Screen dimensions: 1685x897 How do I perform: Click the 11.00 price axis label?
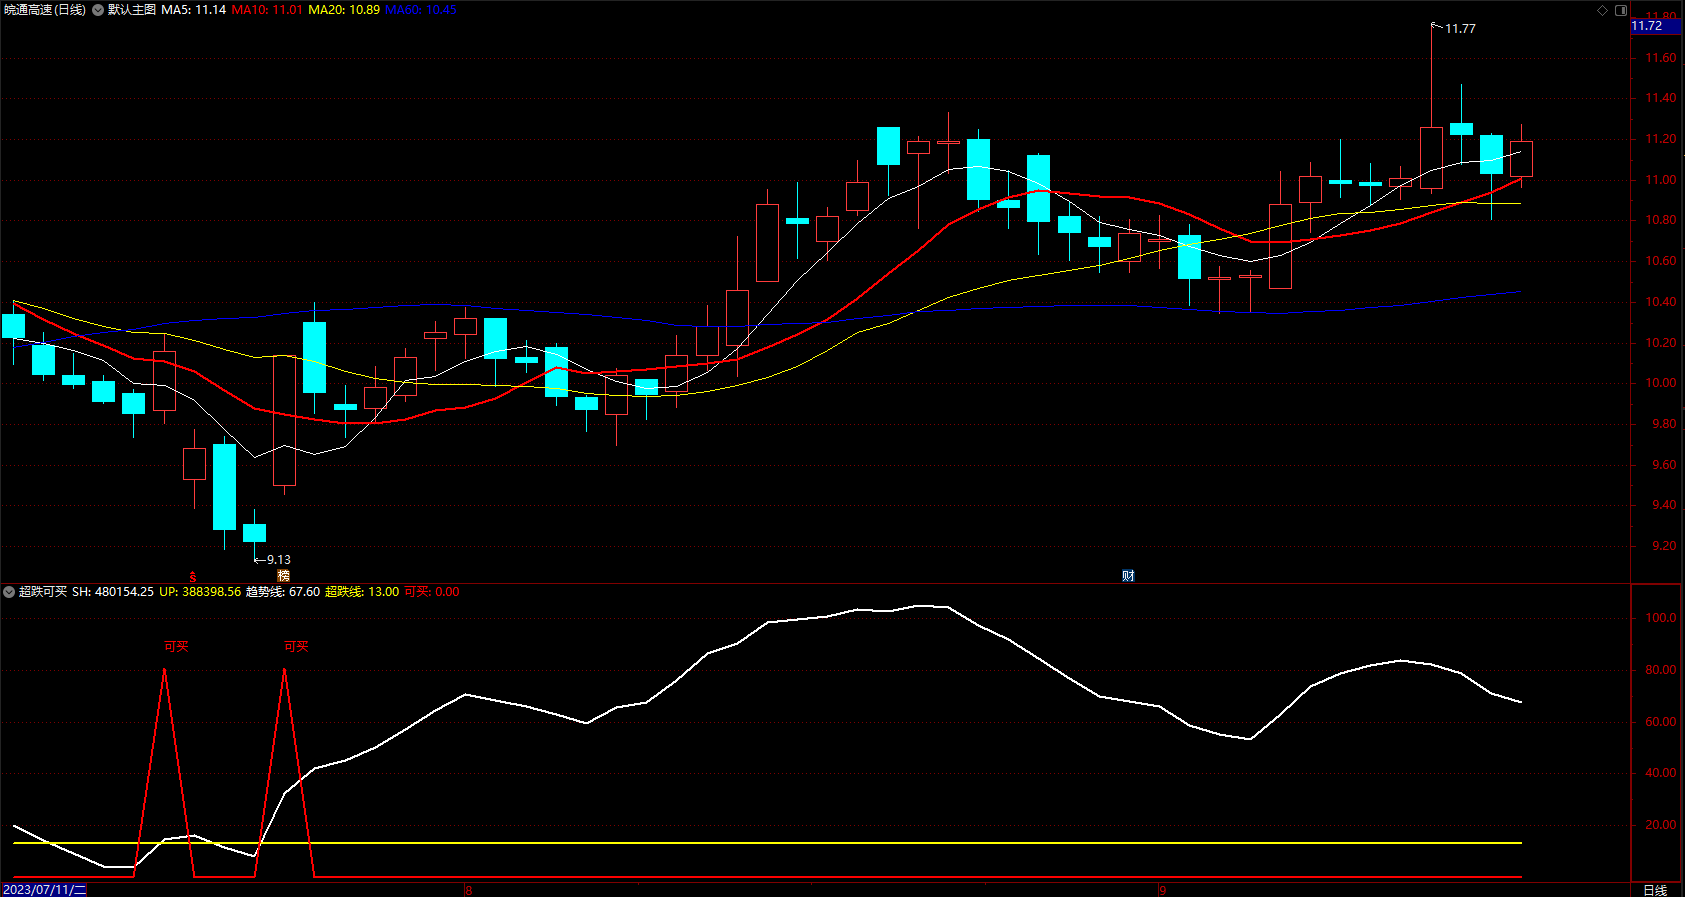coord(1661,180)
